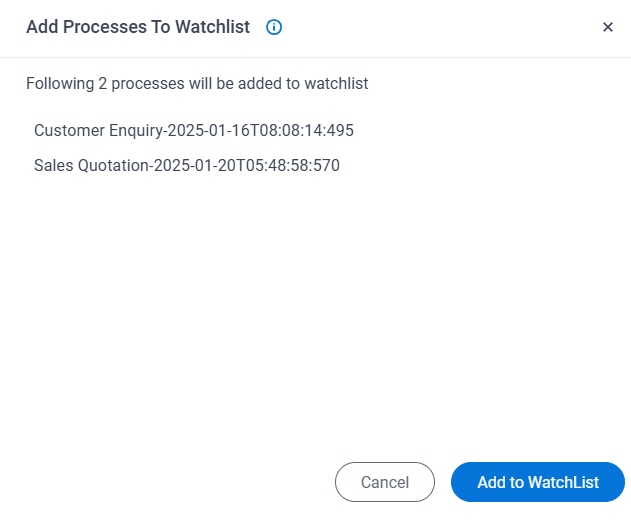
Task: Confirm adding both processes to the watchlist
Action: (x=538, y=482)
